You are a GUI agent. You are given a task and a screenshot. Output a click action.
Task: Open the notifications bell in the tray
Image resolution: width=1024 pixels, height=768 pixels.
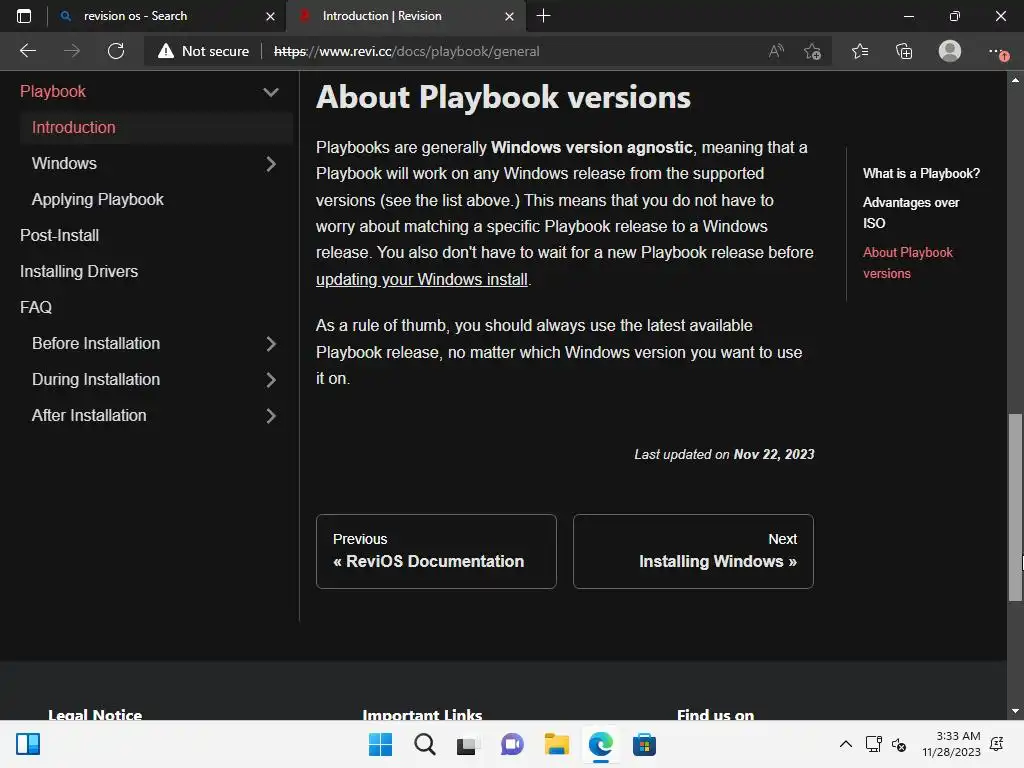[x=997, y=744]
